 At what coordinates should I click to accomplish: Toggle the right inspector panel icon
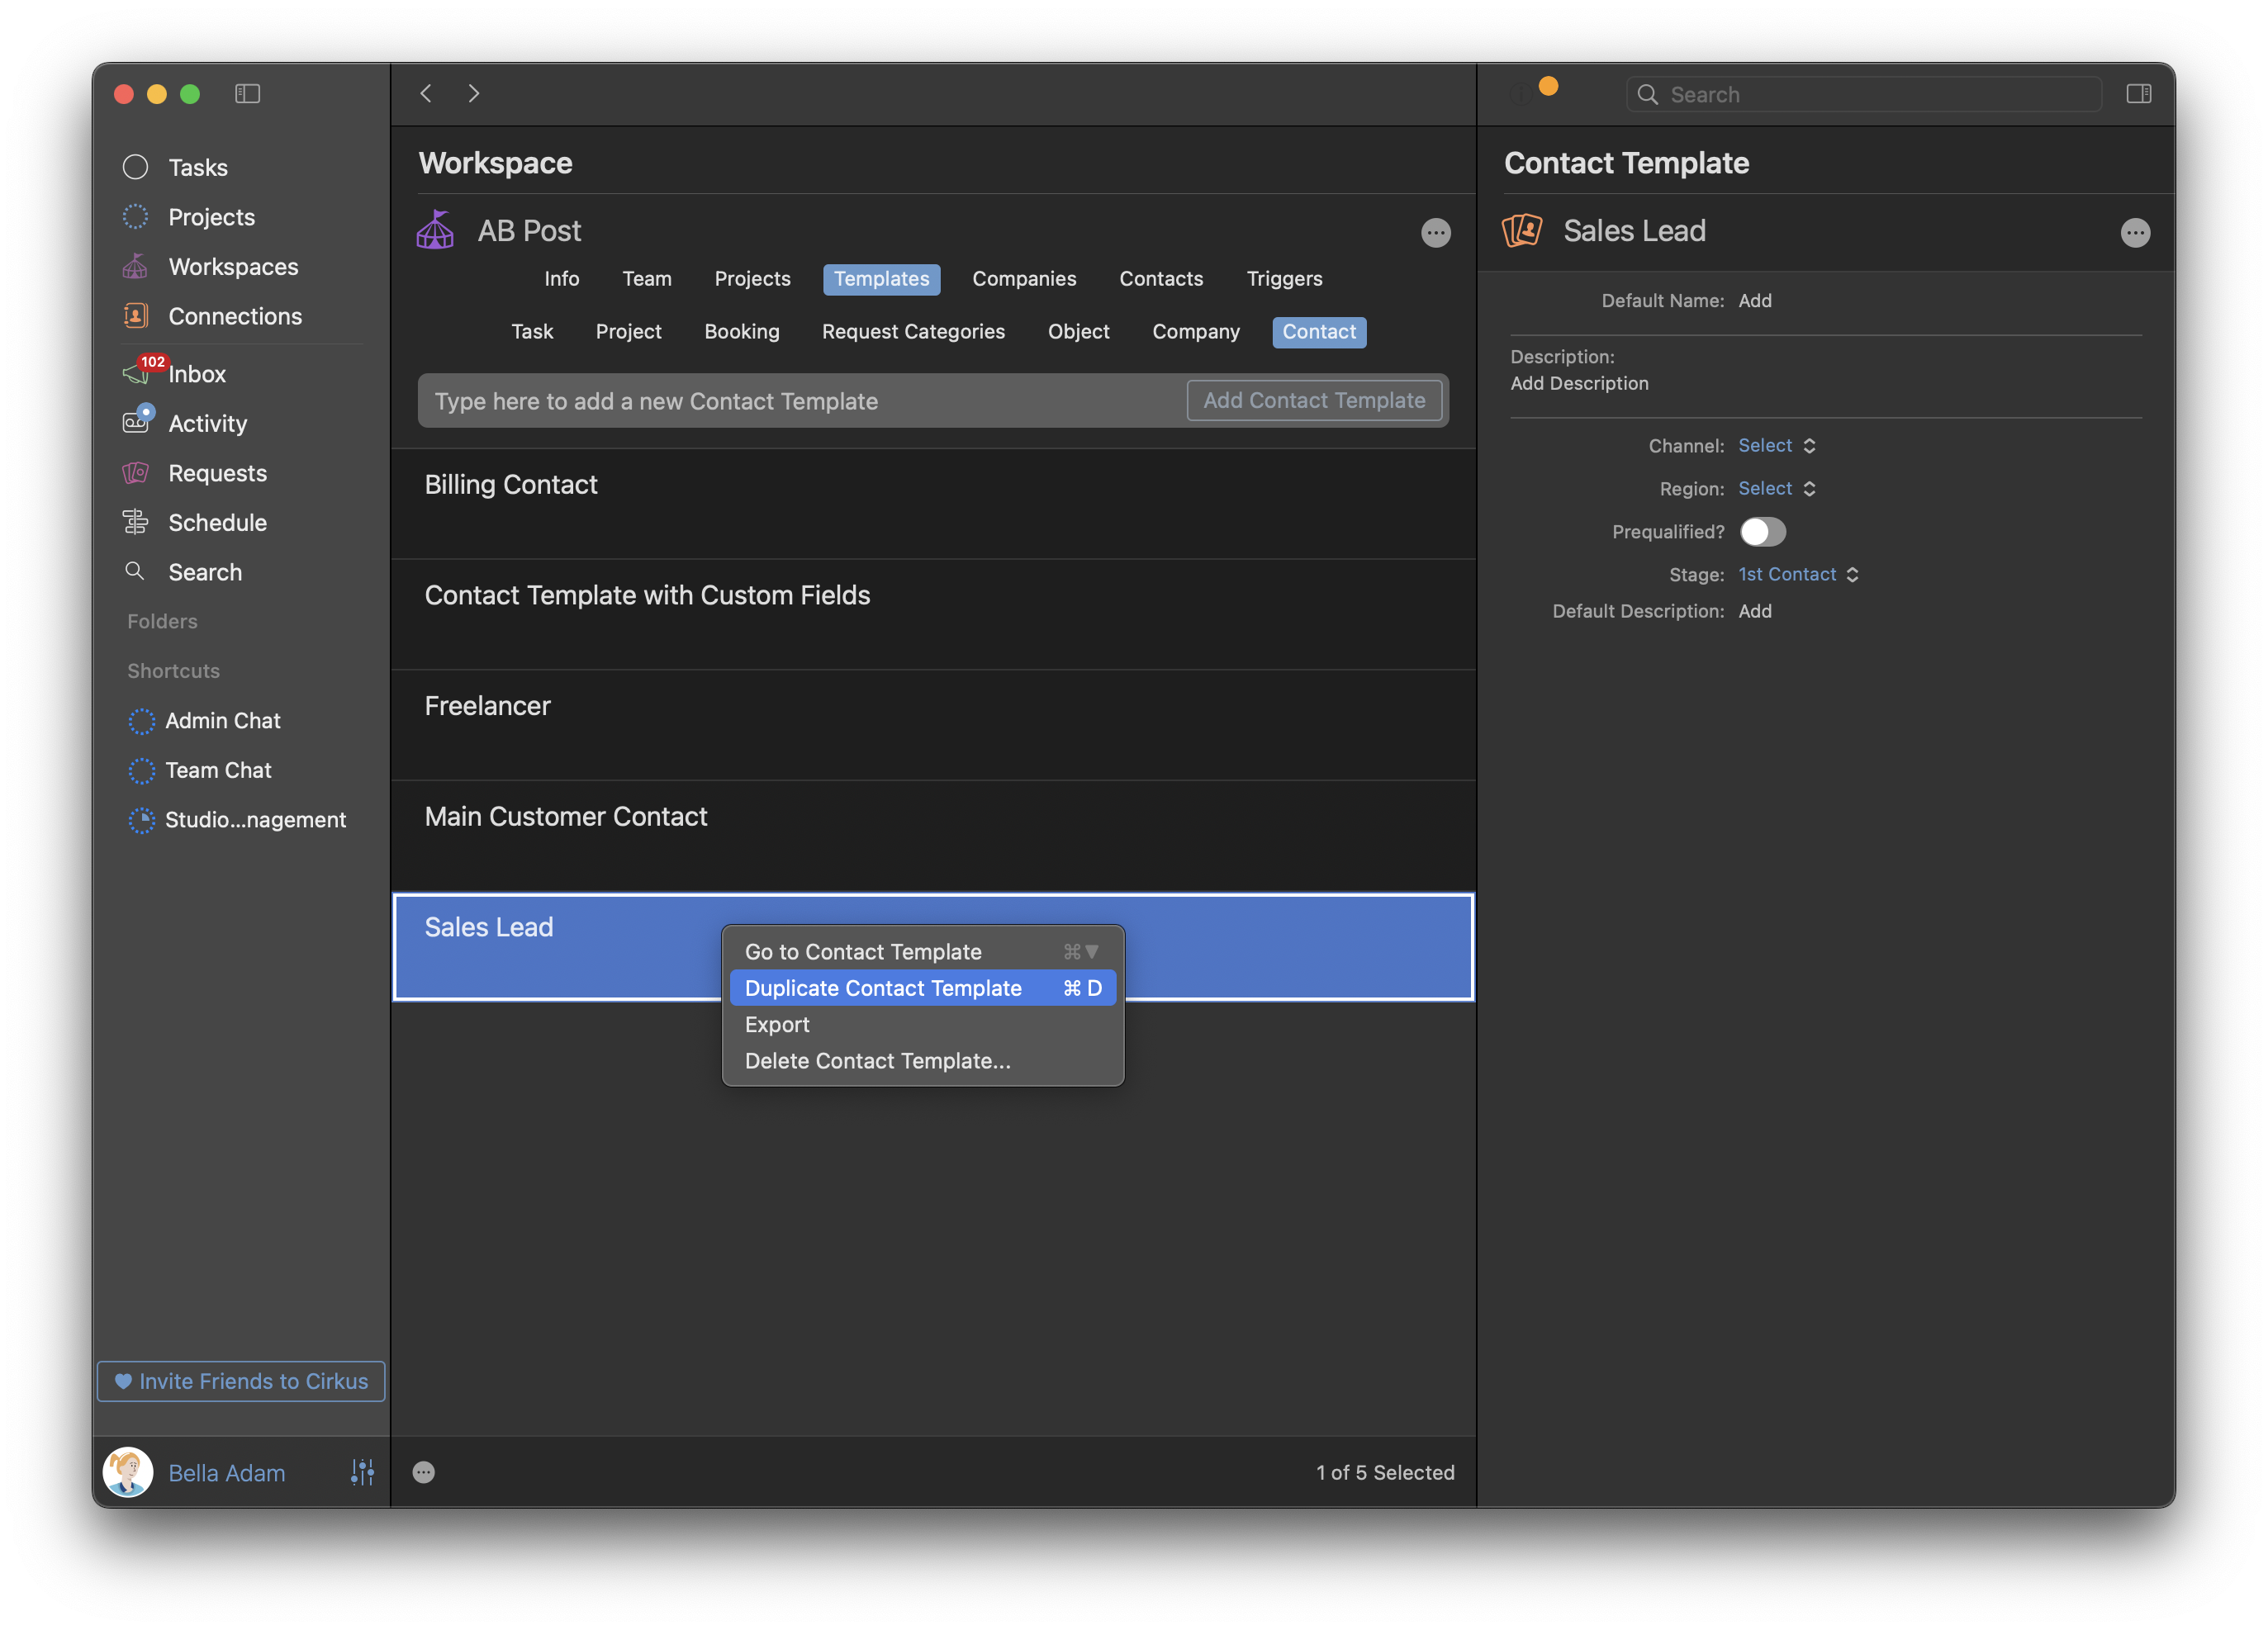coord(2138,94)
